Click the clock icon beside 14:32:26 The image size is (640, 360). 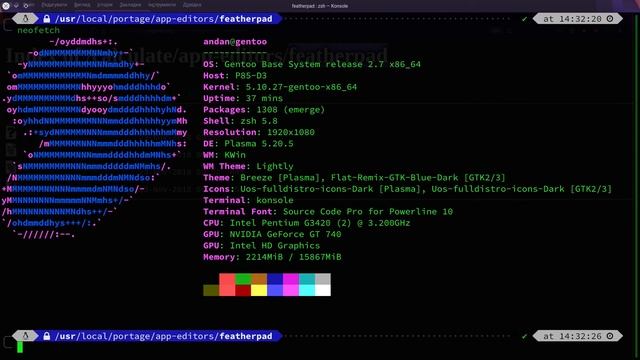tap(610, 336)
